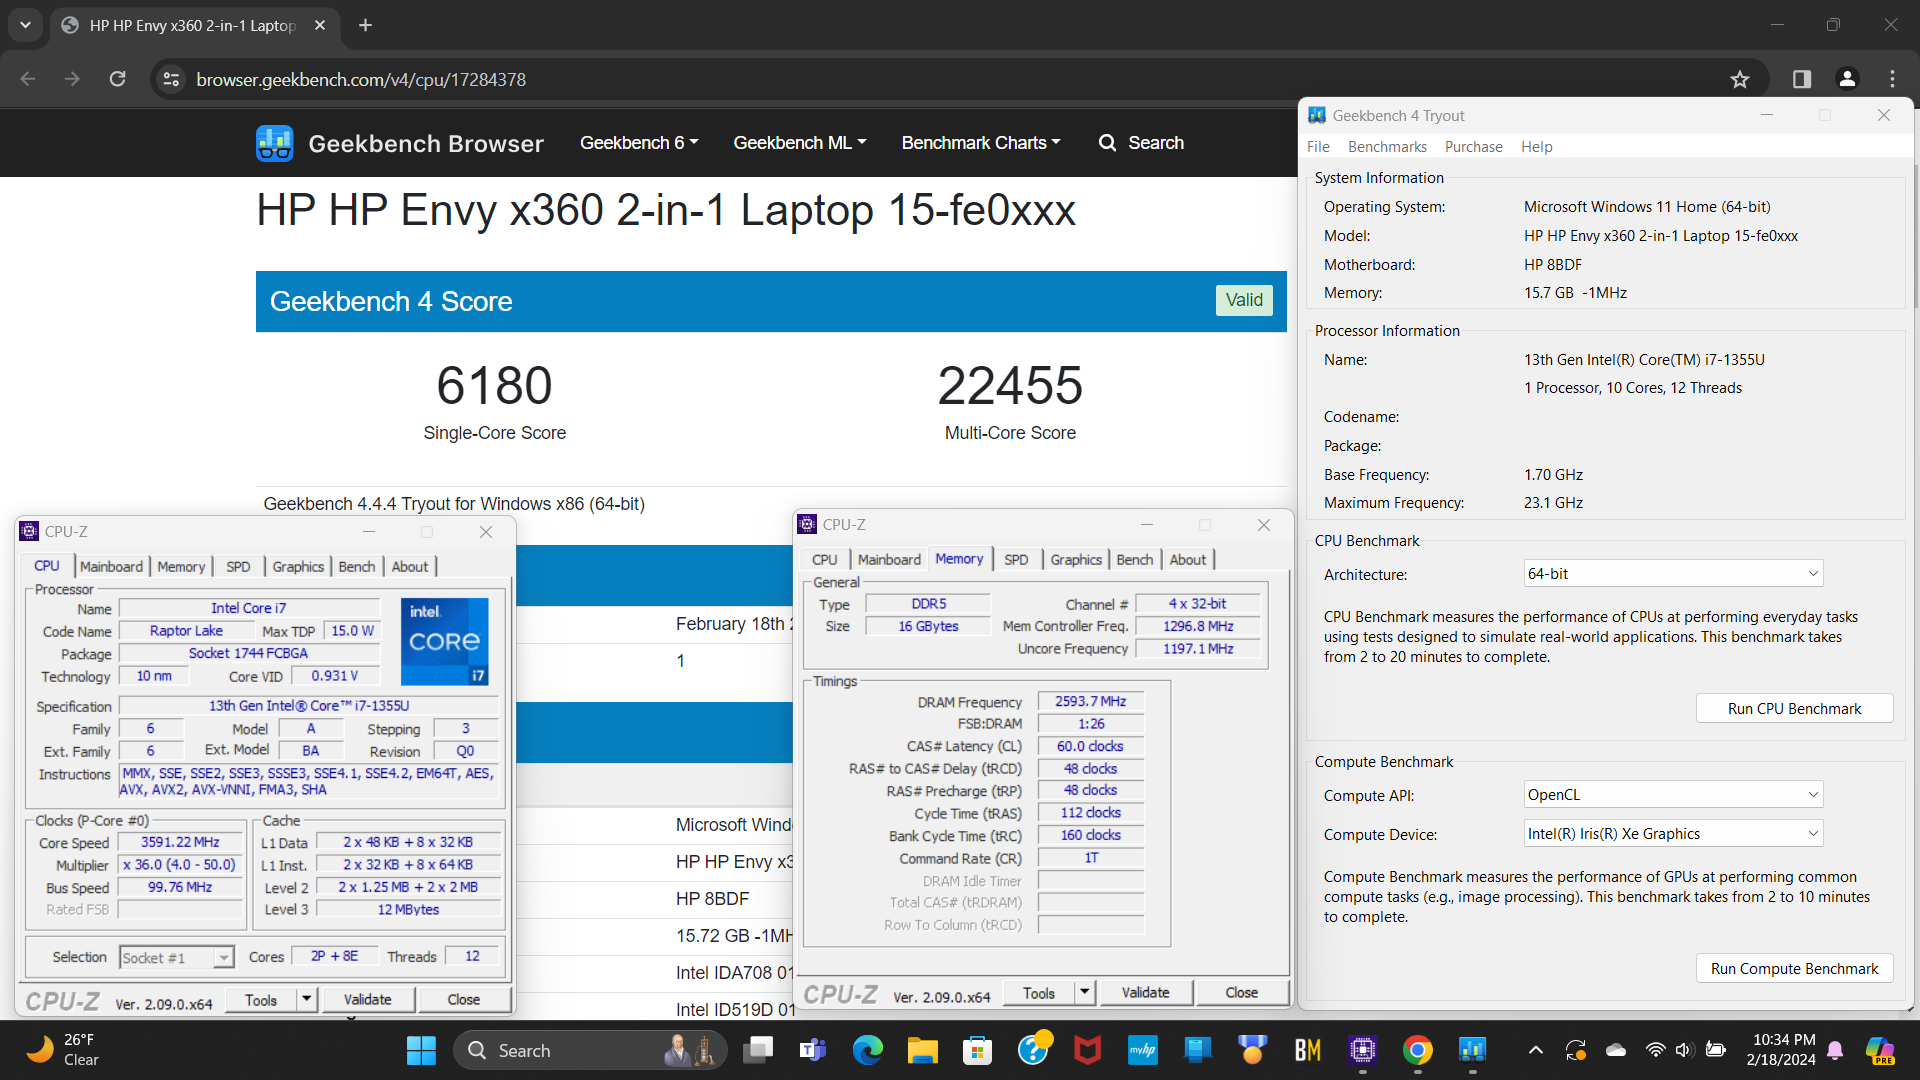Click Validate in left CPU-Z window
This screenshot has width=1920, height=1080.
(368, 1000)
